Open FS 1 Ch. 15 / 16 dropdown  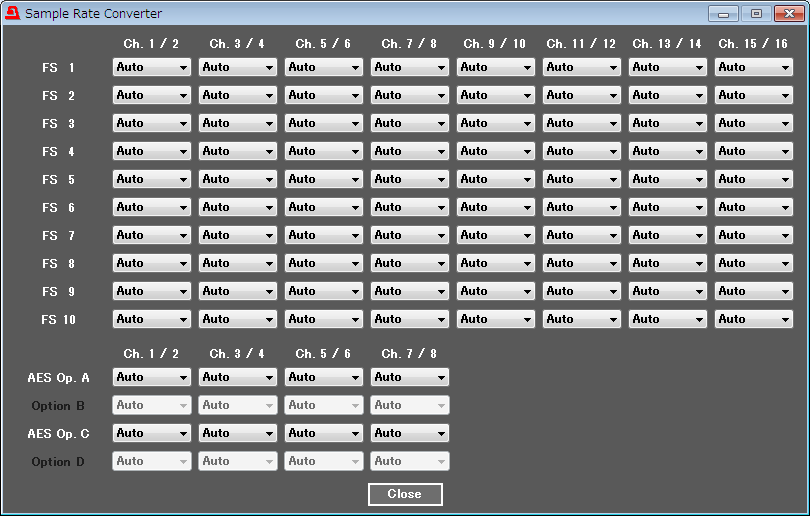pyautogui.click(x=753, y=67)
